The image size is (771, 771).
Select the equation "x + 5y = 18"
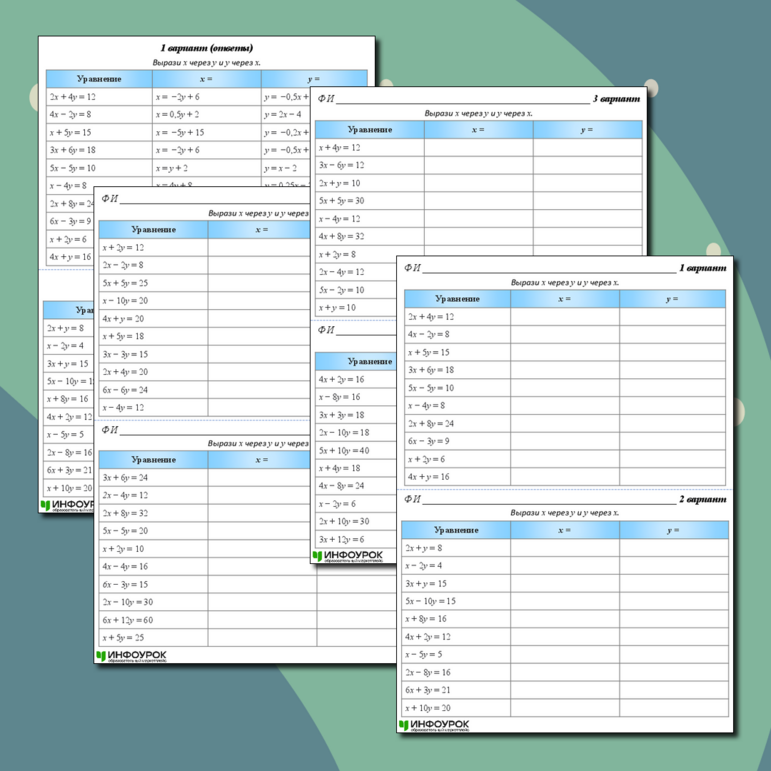tap(123, 336)
